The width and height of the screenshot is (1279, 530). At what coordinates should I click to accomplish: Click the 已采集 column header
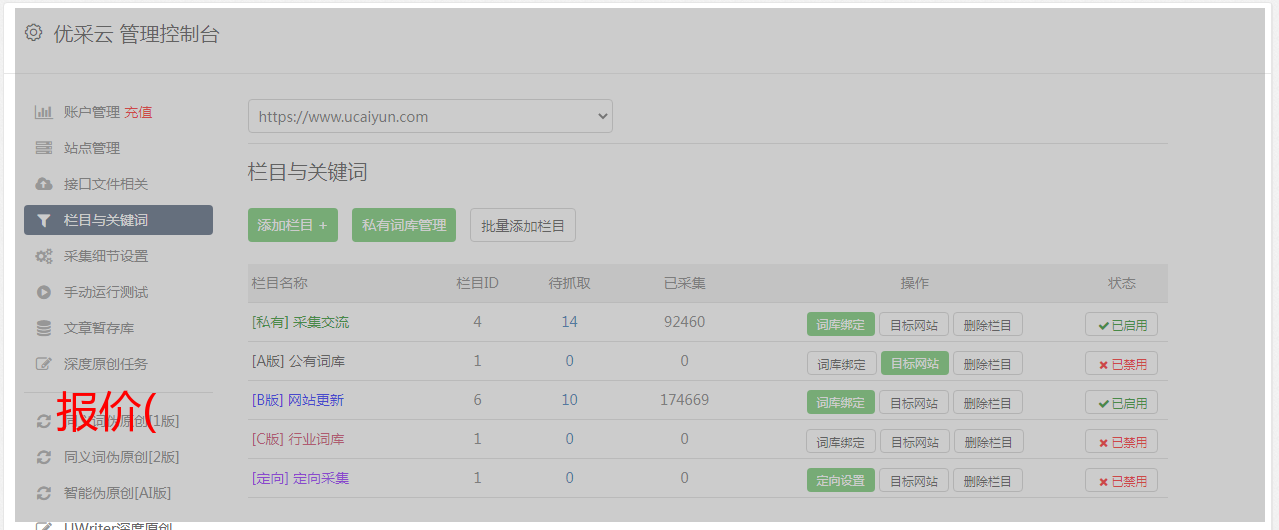coord(685,283)
